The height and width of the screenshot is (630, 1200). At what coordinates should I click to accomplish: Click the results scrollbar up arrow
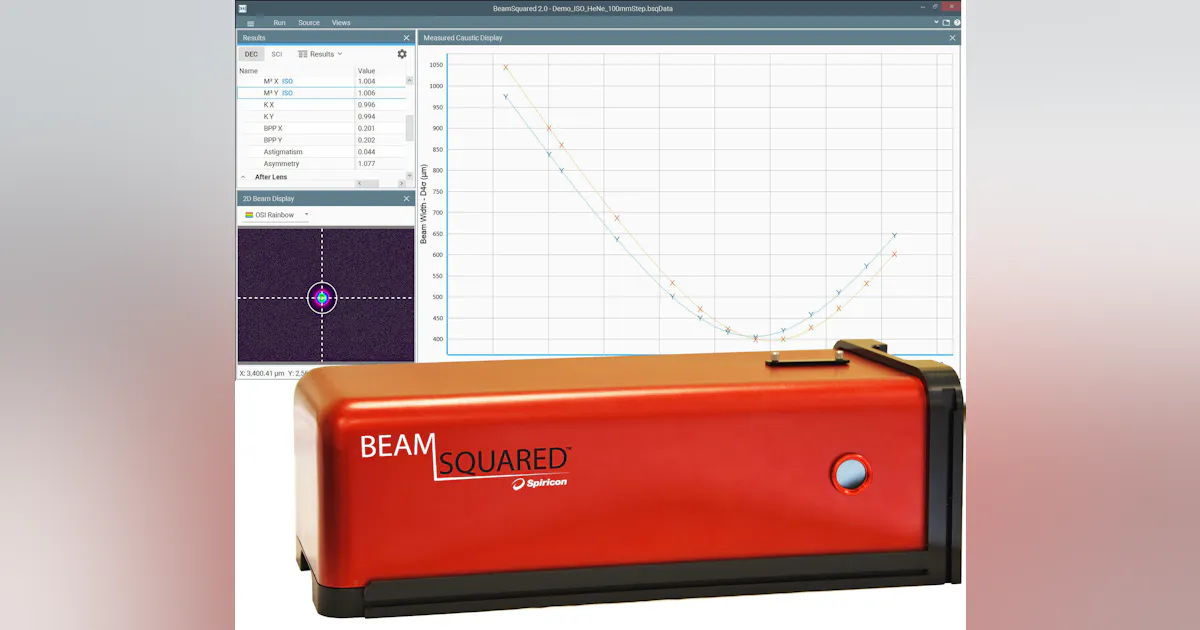tap(410, 79)
